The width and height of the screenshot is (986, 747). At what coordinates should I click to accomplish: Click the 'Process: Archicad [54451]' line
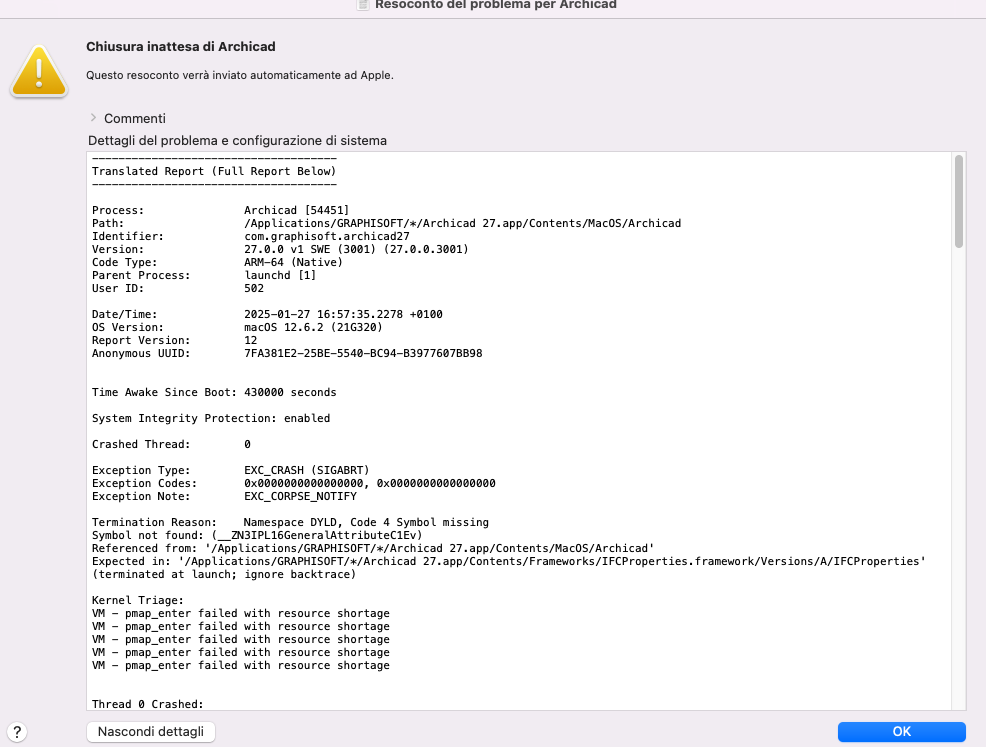pos(220,210)
